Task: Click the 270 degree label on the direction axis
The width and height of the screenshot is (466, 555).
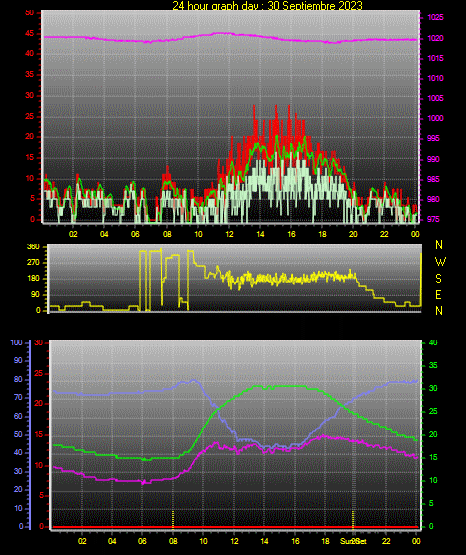Action: pos(34,263)
